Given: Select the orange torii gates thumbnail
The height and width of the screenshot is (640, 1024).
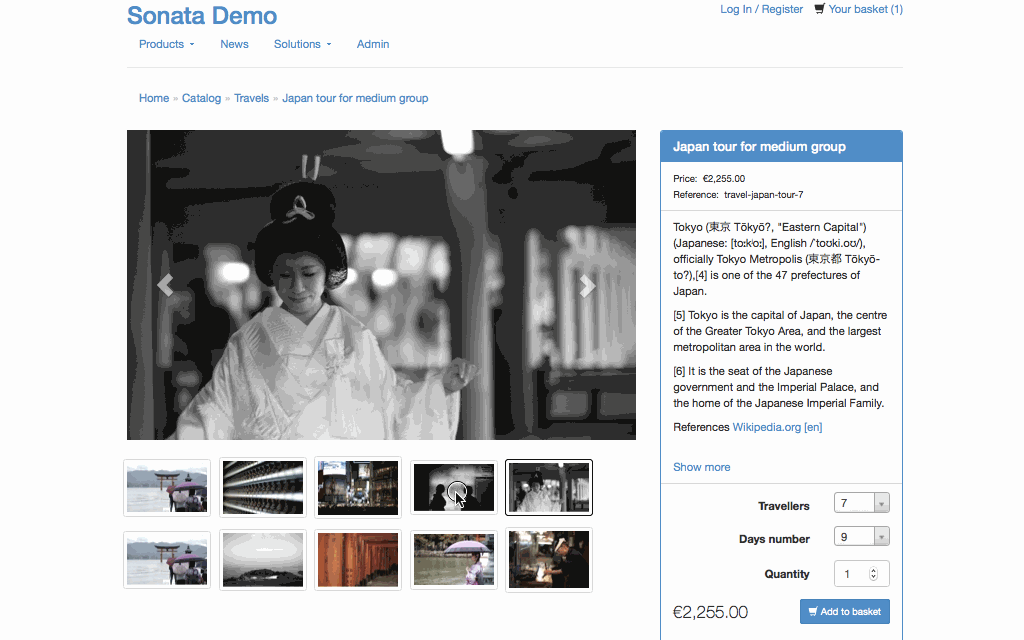Looking at the screenshot, I should pos(357,560).
